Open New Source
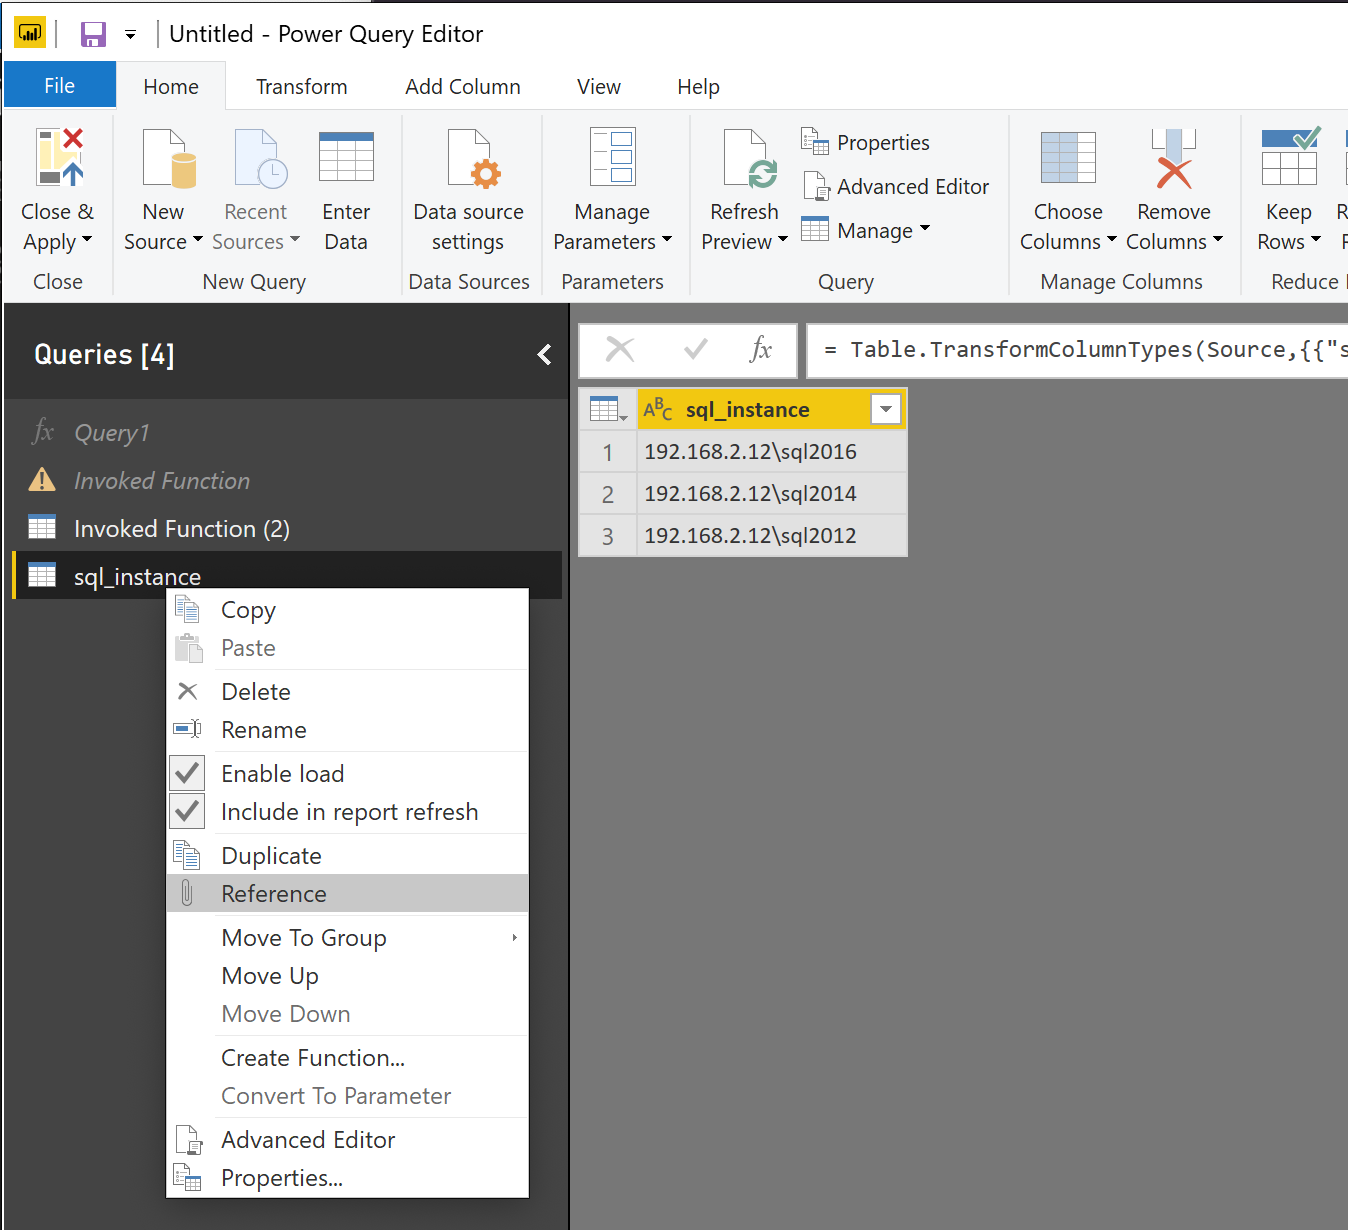1348x1230 pixels. click(163, 185)
